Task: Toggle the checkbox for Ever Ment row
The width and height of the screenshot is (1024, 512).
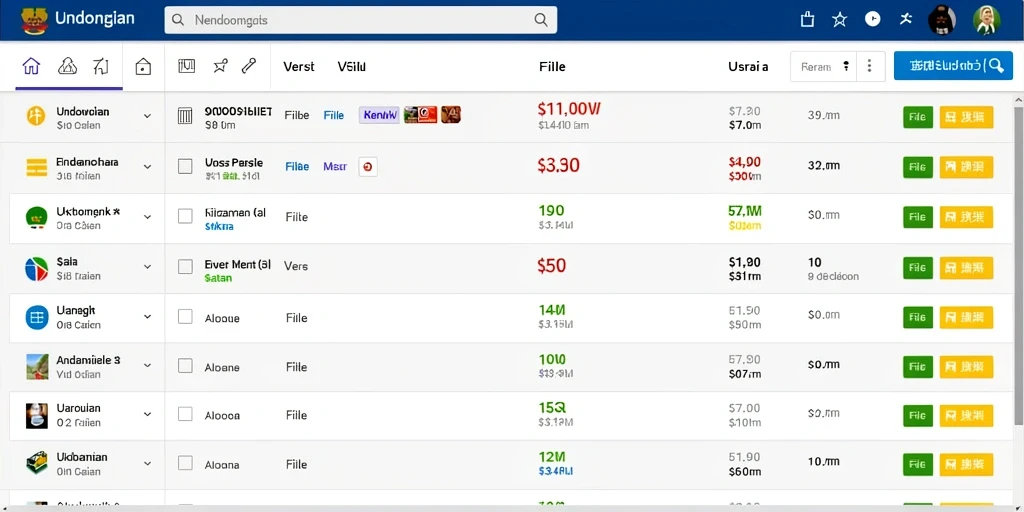Action: pyautogui.click(x=185, y=266)
